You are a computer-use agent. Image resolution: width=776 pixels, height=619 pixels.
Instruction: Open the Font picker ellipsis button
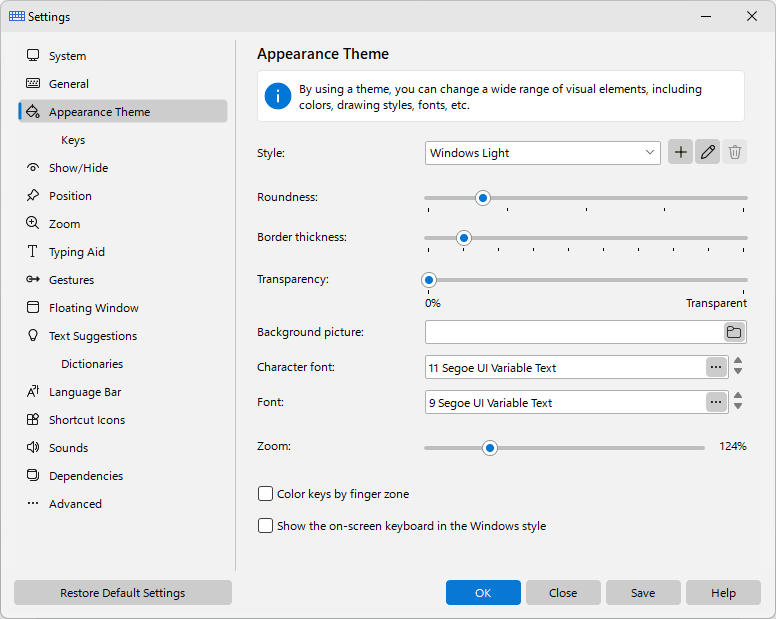716,402
